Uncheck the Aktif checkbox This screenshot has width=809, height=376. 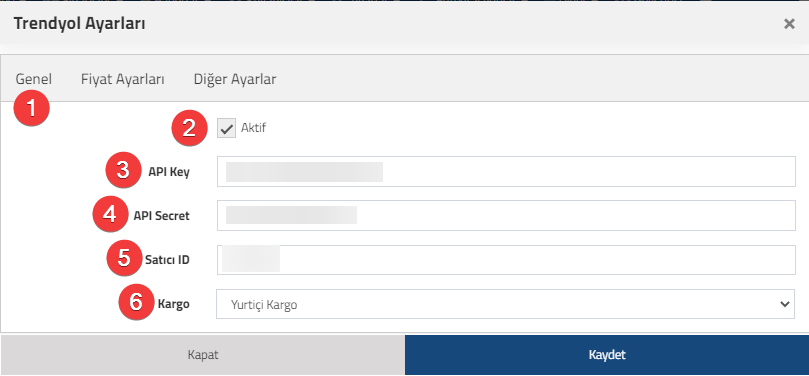click(226, 128)
